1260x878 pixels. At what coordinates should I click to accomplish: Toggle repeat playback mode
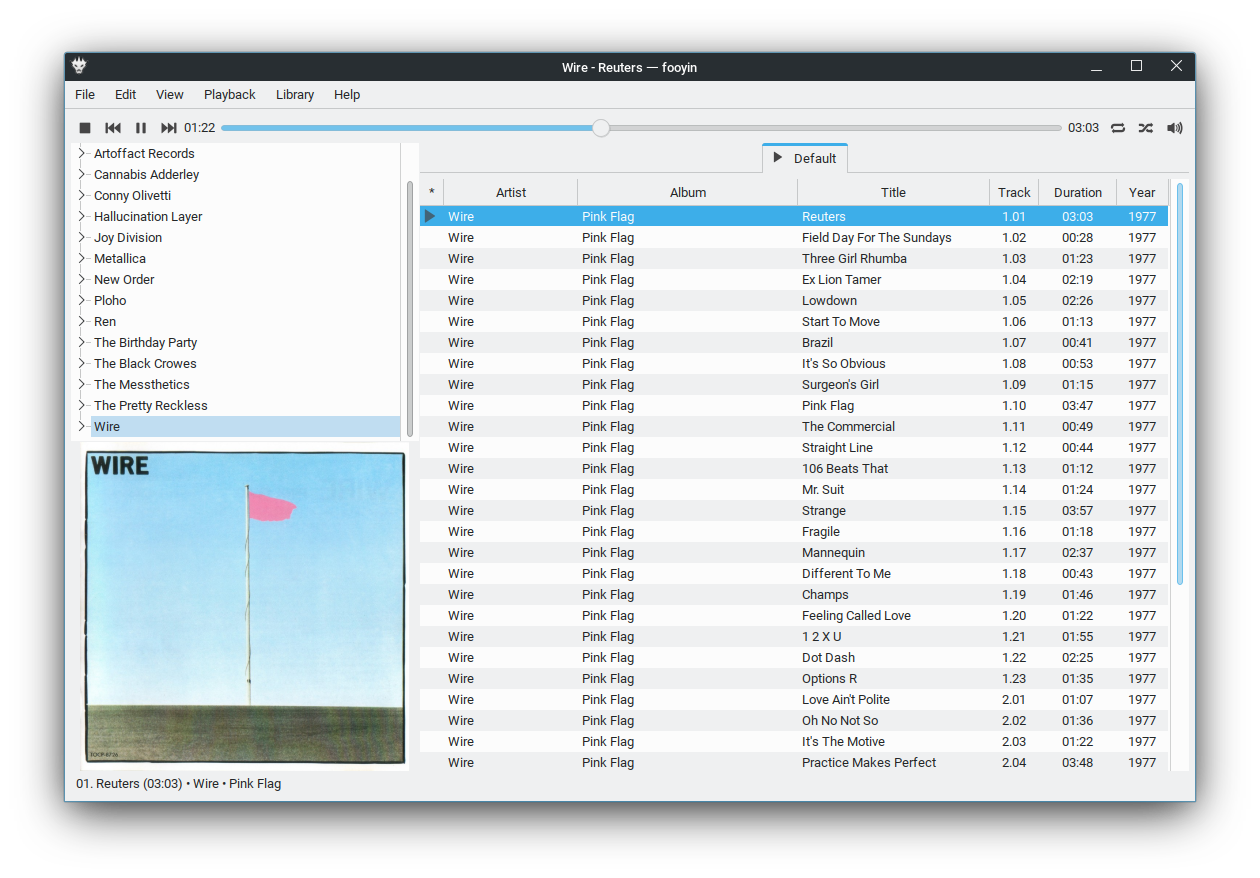[1118, 128]
